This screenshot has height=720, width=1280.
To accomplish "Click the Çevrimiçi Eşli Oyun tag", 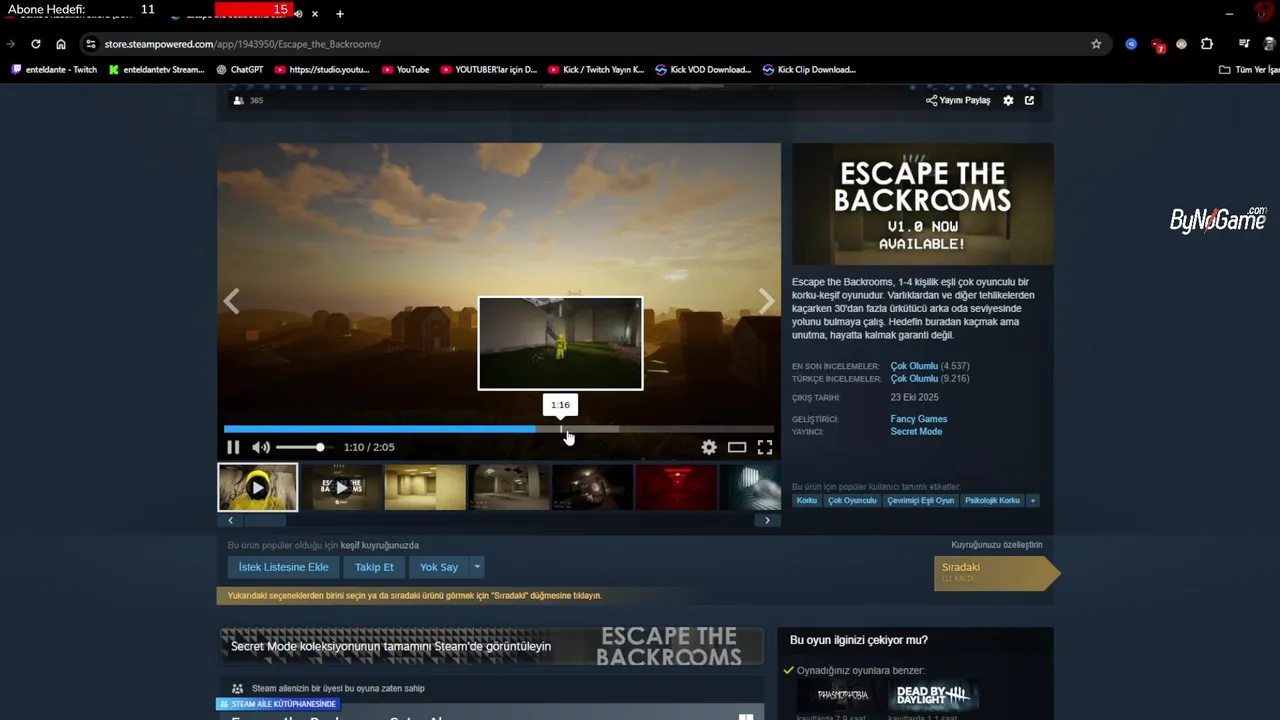I will coord(920,500).
